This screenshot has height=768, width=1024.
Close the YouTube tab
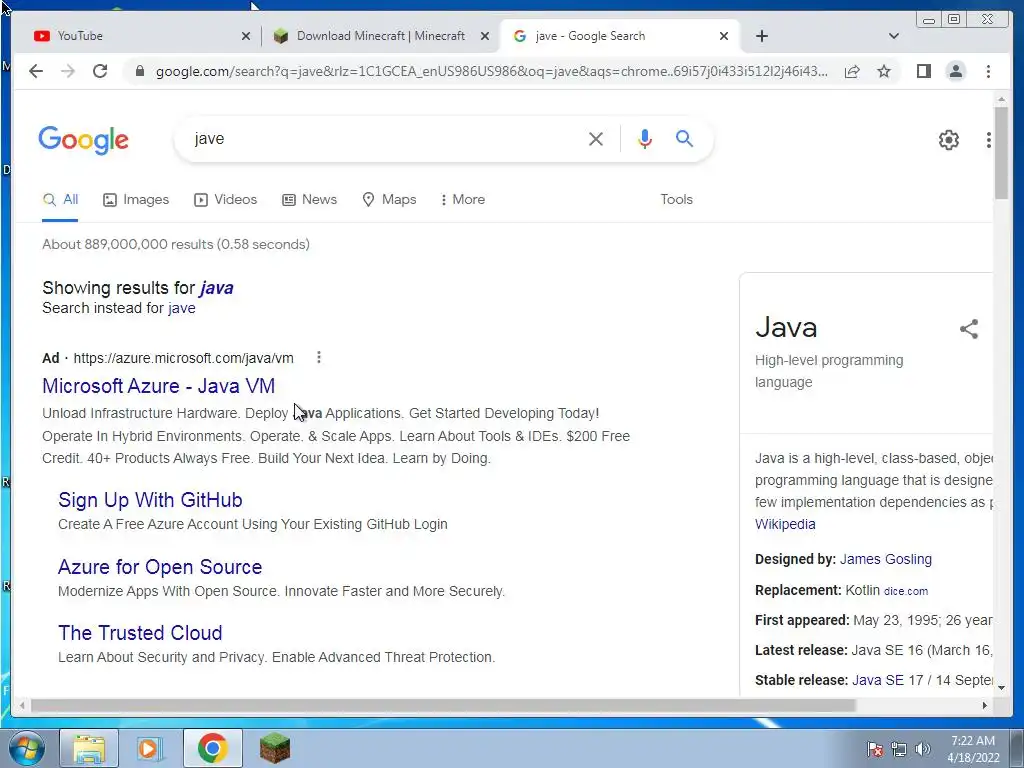246,36
